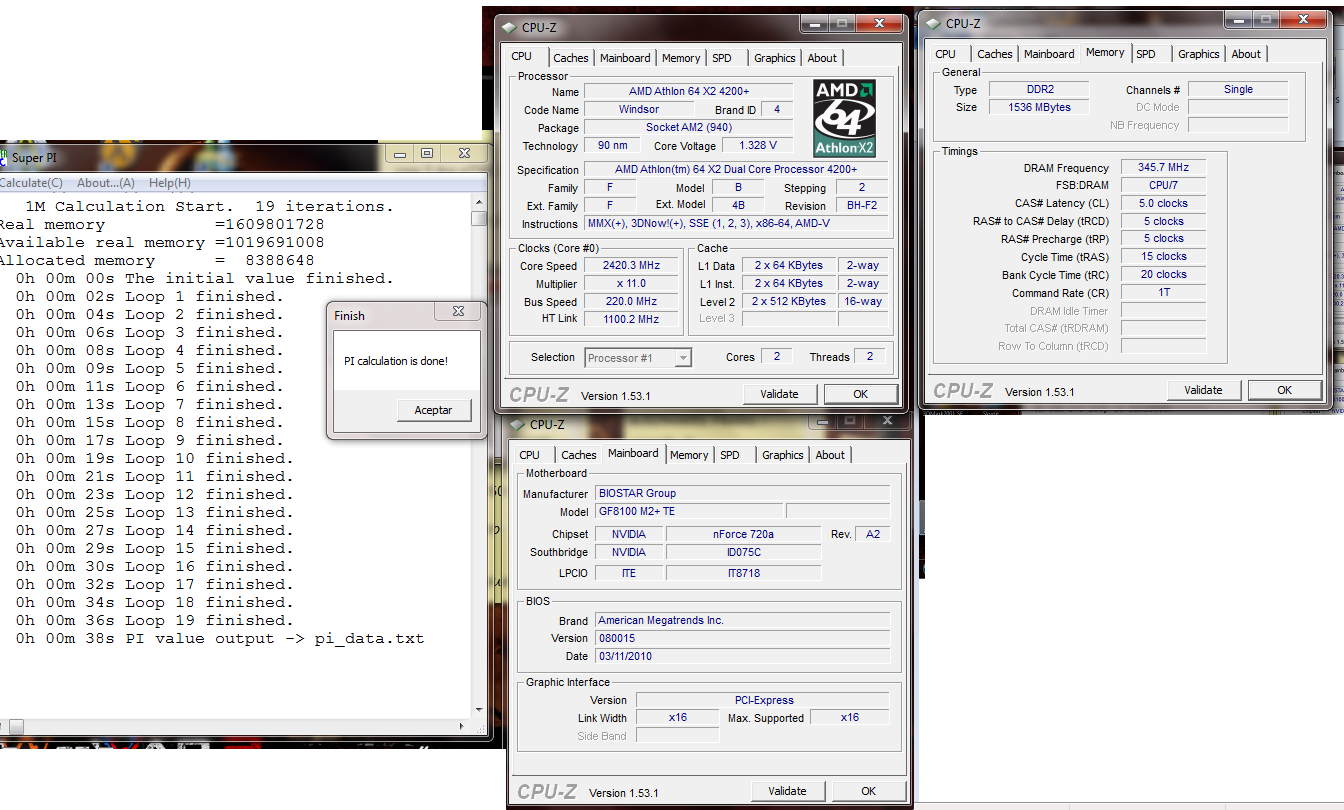The height and width of the screenshot is (810, 1344).
Task: Click the Model field GF8100 M2+ TE
Action: 689,511
